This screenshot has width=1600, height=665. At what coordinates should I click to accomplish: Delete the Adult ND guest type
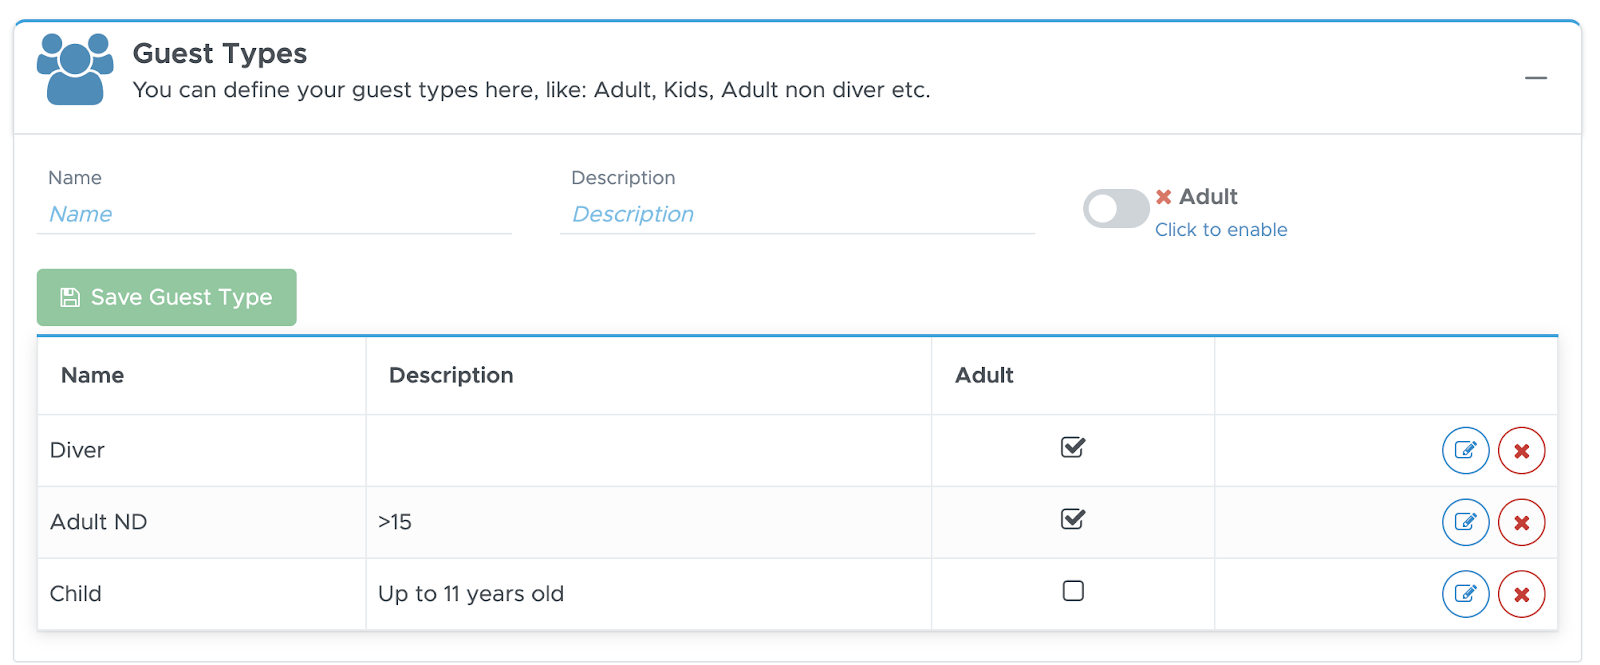click(x=1521, y=522)
